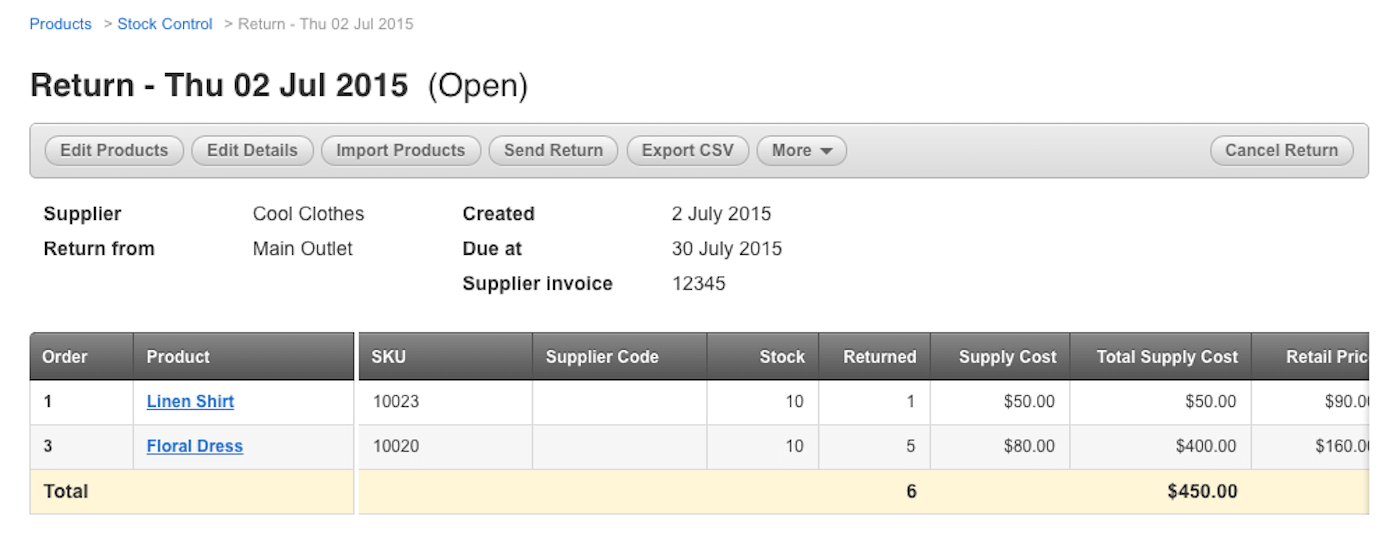Open the Floral Dress product link

point(195,447)
